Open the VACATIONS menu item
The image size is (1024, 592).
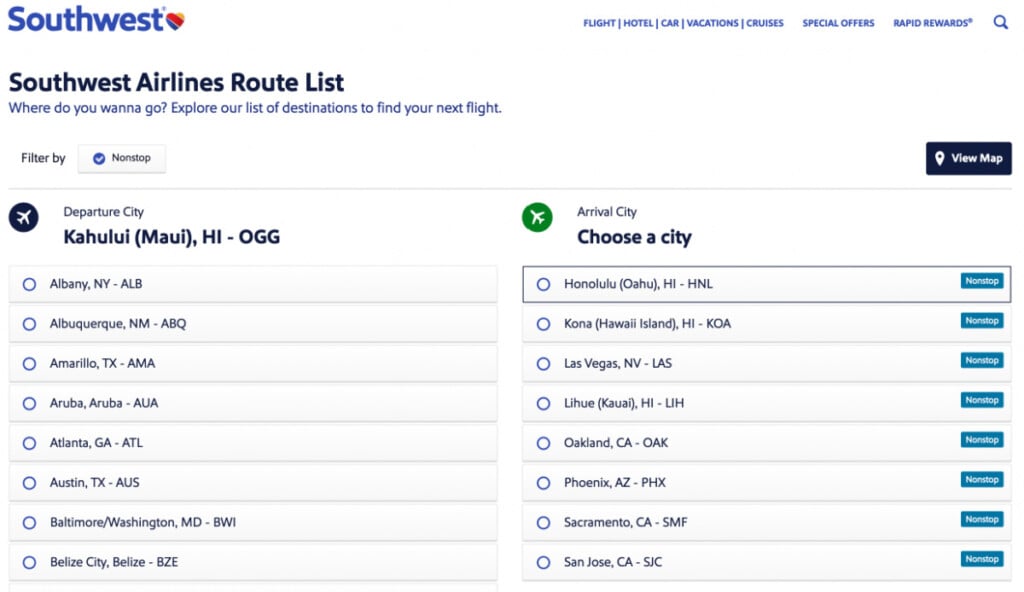coord(712,23)
